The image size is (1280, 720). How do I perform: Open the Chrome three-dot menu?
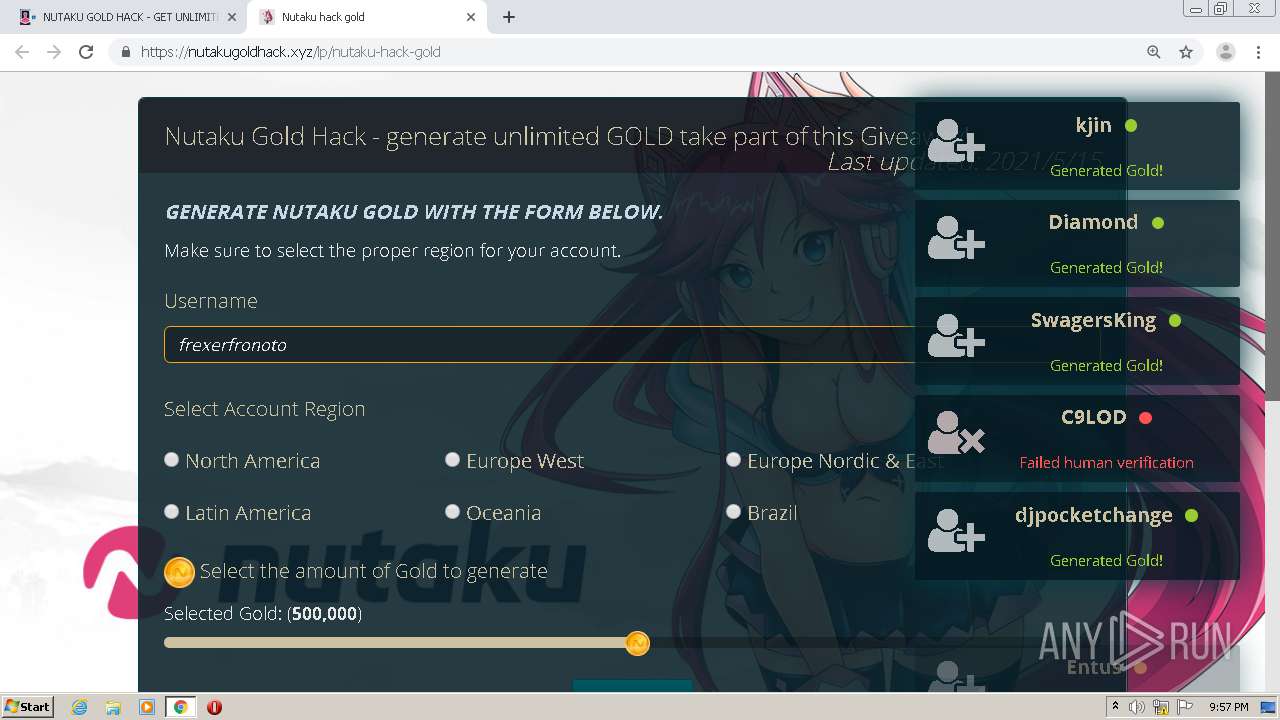pyautogui.click(x=1258, y=52)
